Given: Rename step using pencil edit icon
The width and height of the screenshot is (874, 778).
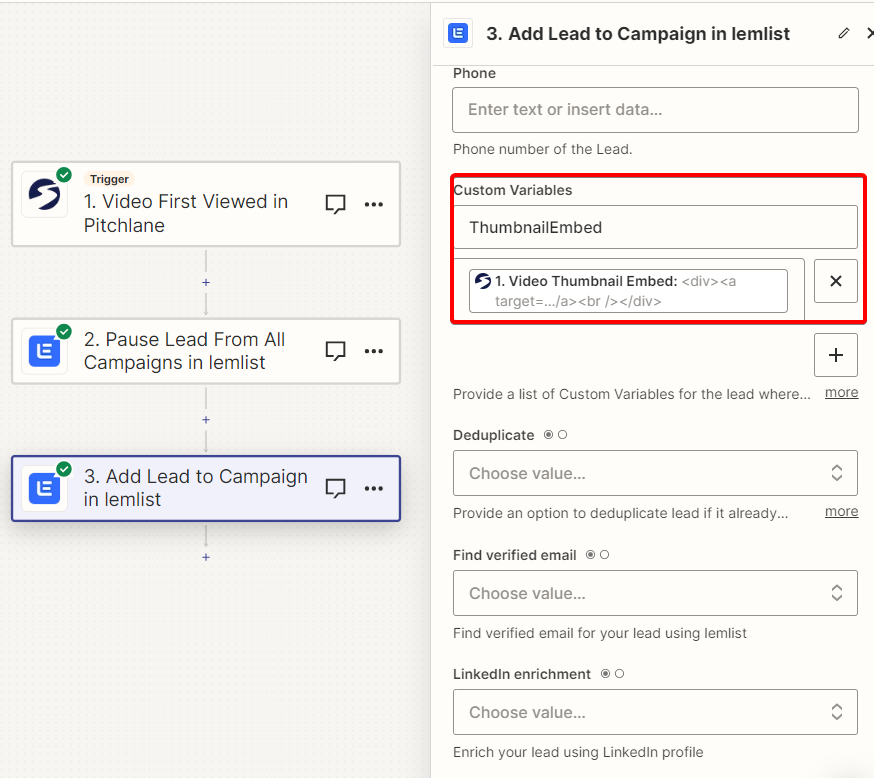Looking at the screenshot, I should tap(844, 33).
